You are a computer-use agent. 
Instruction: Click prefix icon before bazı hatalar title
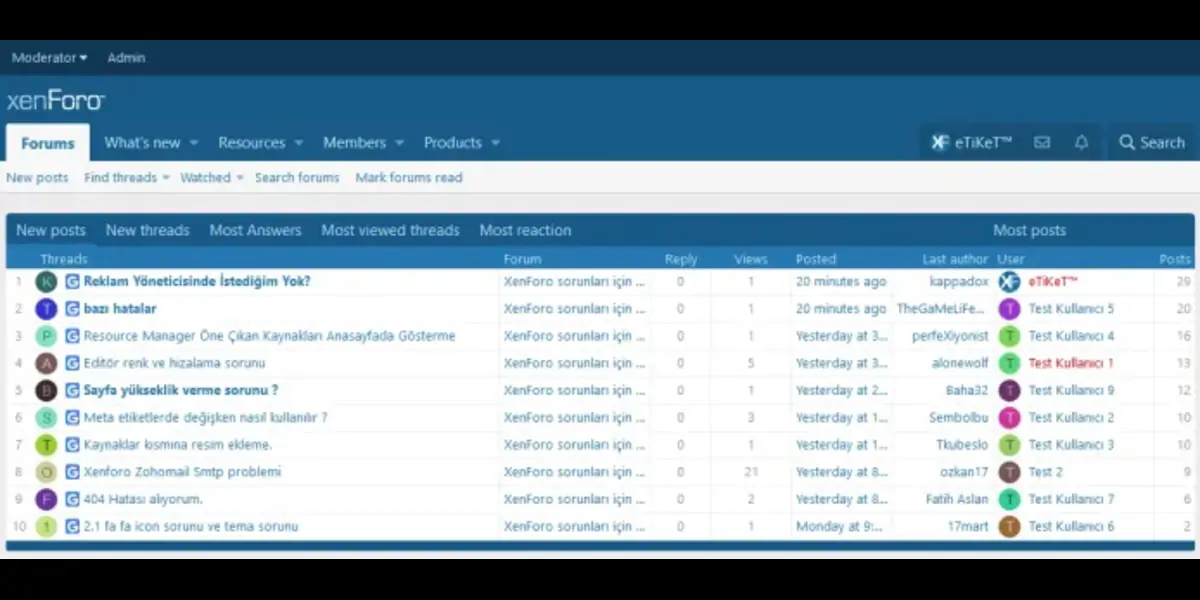click(x=72, y=309)
